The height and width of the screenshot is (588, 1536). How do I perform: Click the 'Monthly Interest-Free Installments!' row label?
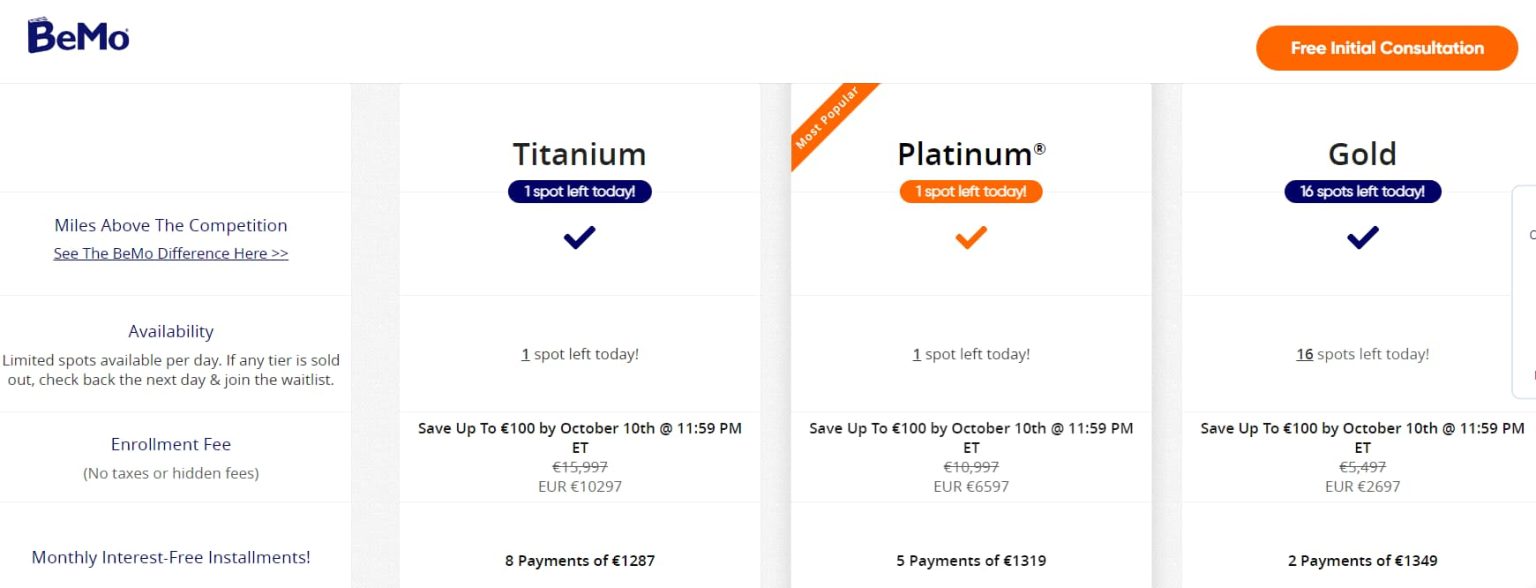[x=171, y=558]
